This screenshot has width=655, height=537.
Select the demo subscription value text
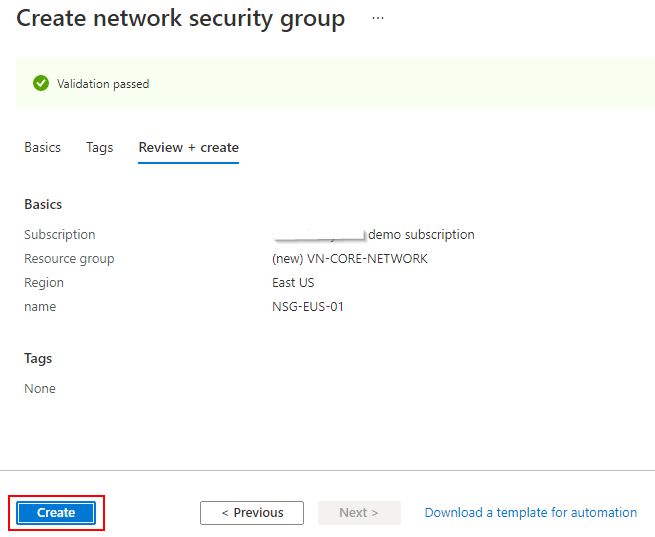[420, 235]
